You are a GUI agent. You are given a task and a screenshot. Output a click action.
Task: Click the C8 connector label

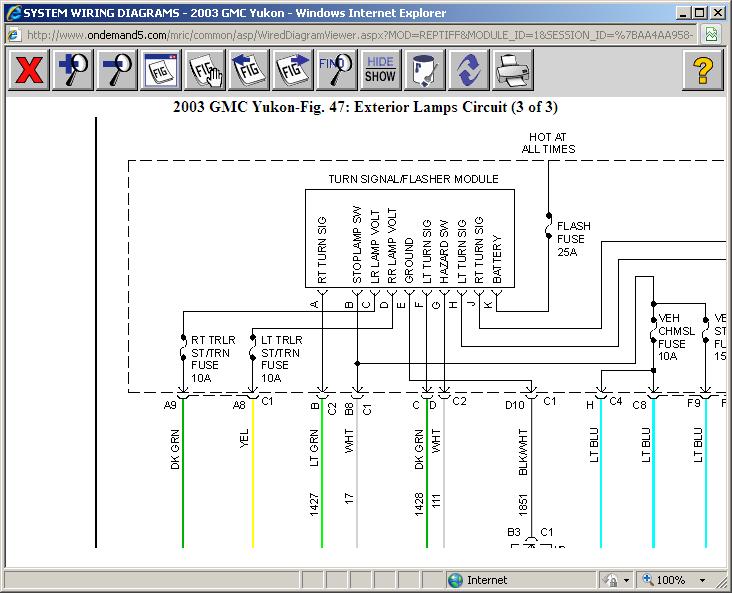pos(640,405)
